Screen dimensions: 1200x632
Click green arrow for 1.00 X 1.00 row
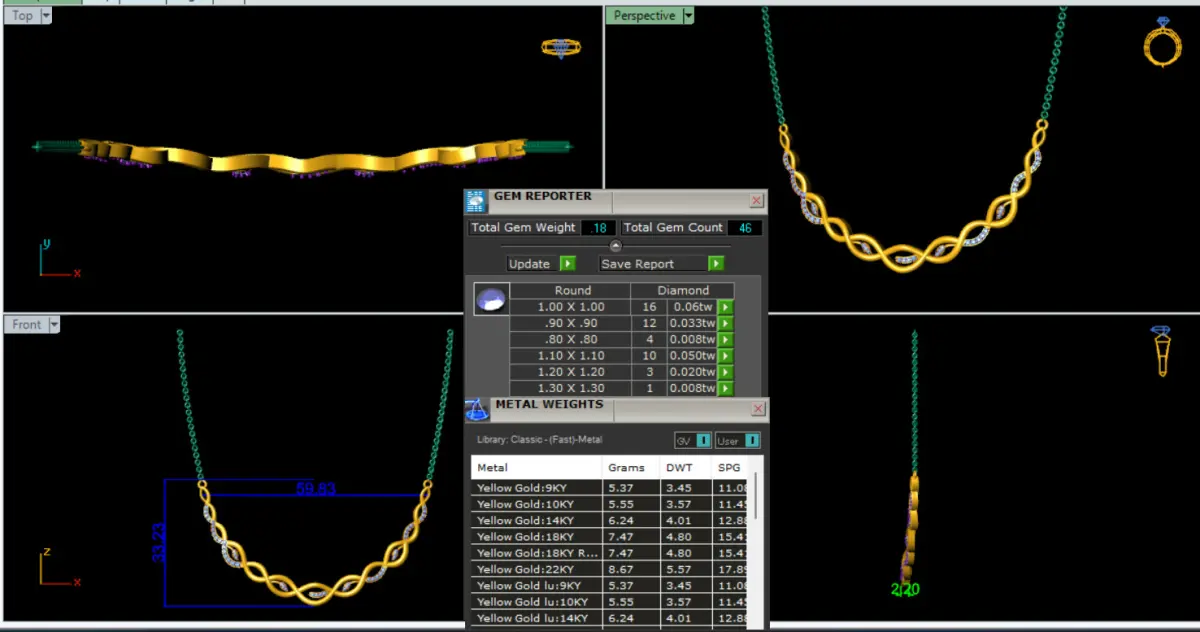click(726, 307)
